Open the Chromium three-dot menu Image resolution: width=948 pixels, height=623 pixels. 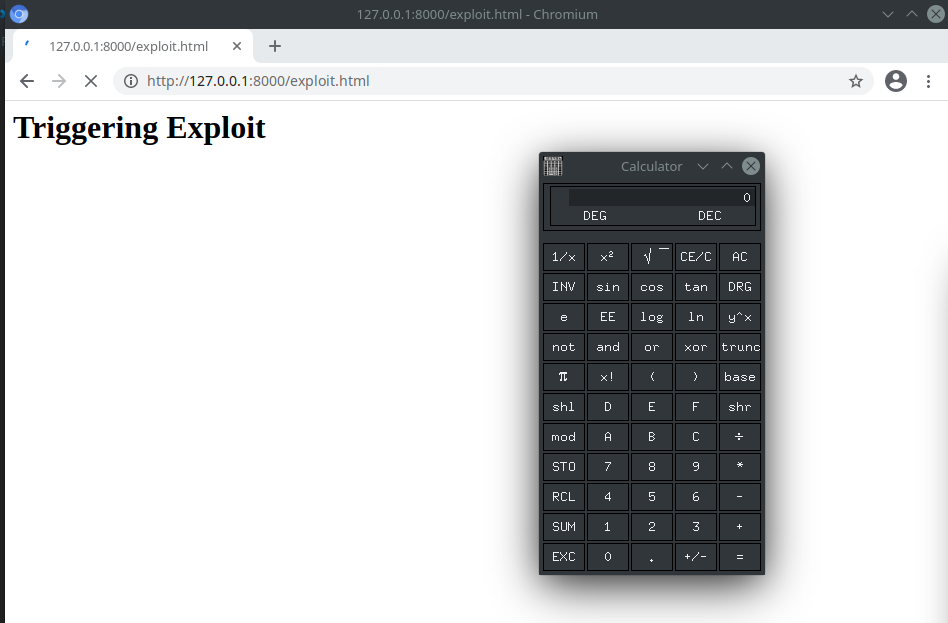[x=928, y=81]
